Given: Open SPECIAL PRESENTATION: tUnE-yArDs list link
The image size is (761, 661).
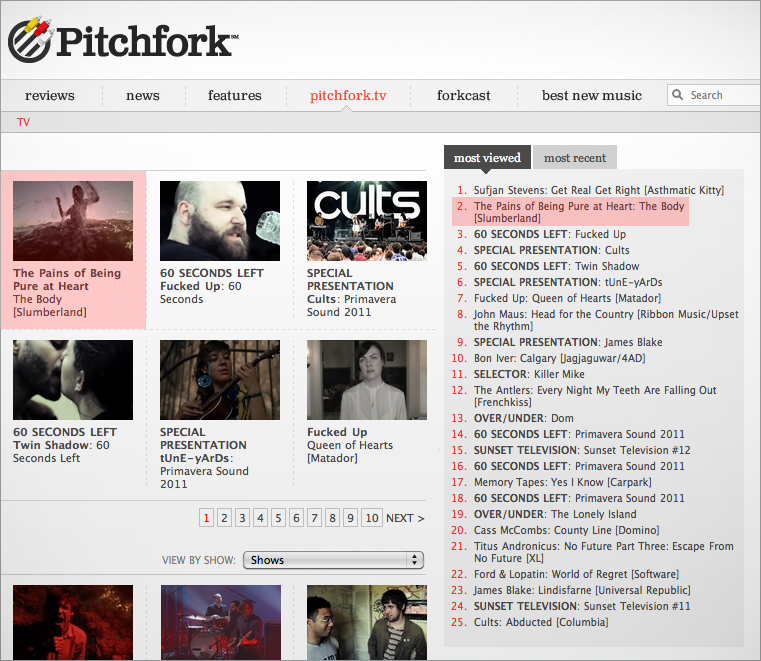Looking at the screenshot, I should 568,282.
